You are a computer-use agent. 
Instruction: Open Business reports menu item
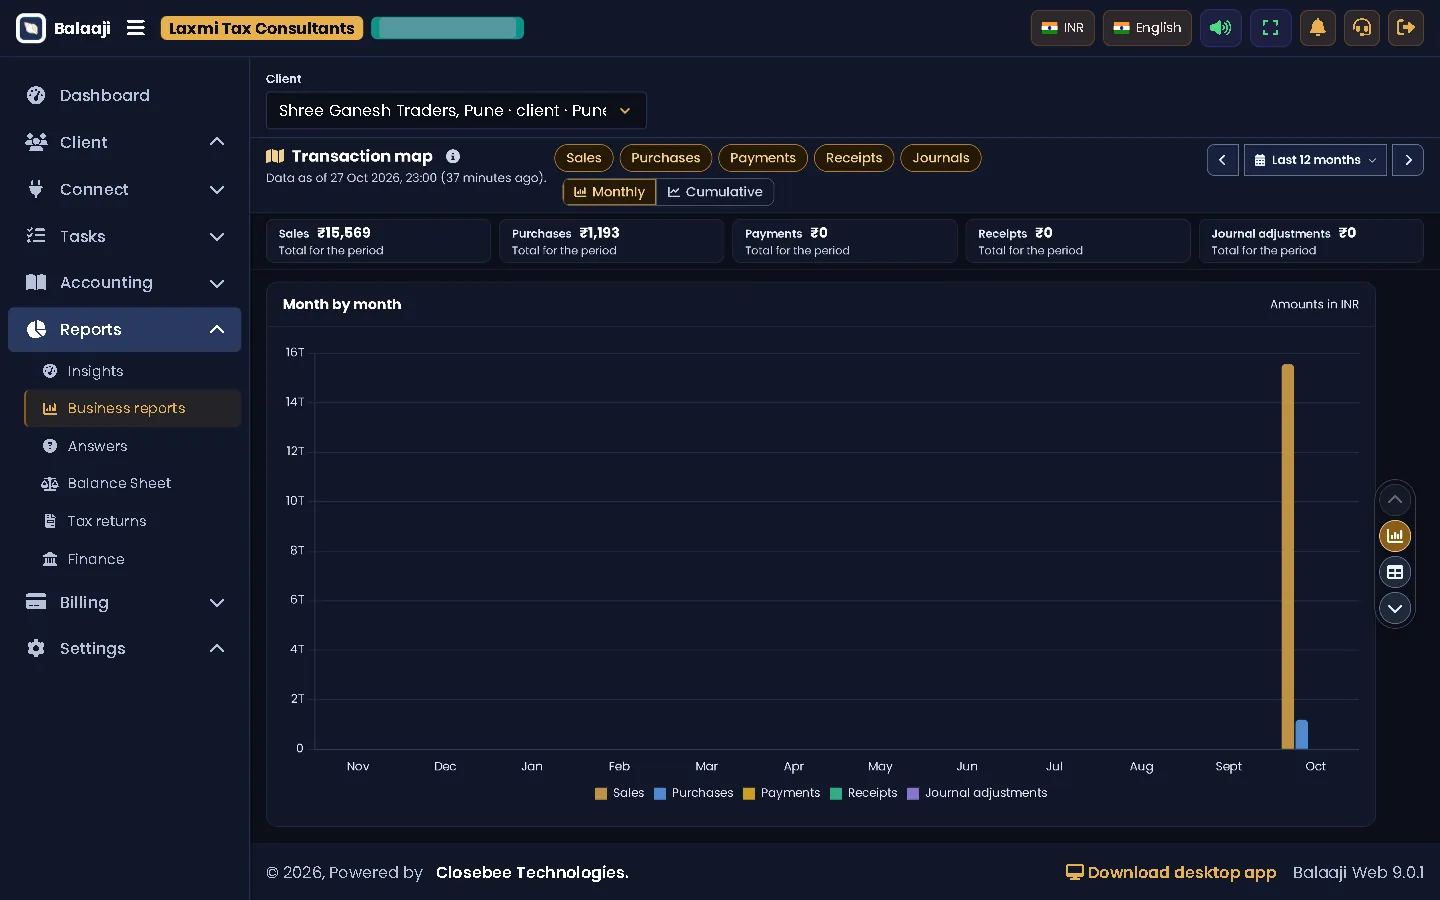click(x=133, y=408)
